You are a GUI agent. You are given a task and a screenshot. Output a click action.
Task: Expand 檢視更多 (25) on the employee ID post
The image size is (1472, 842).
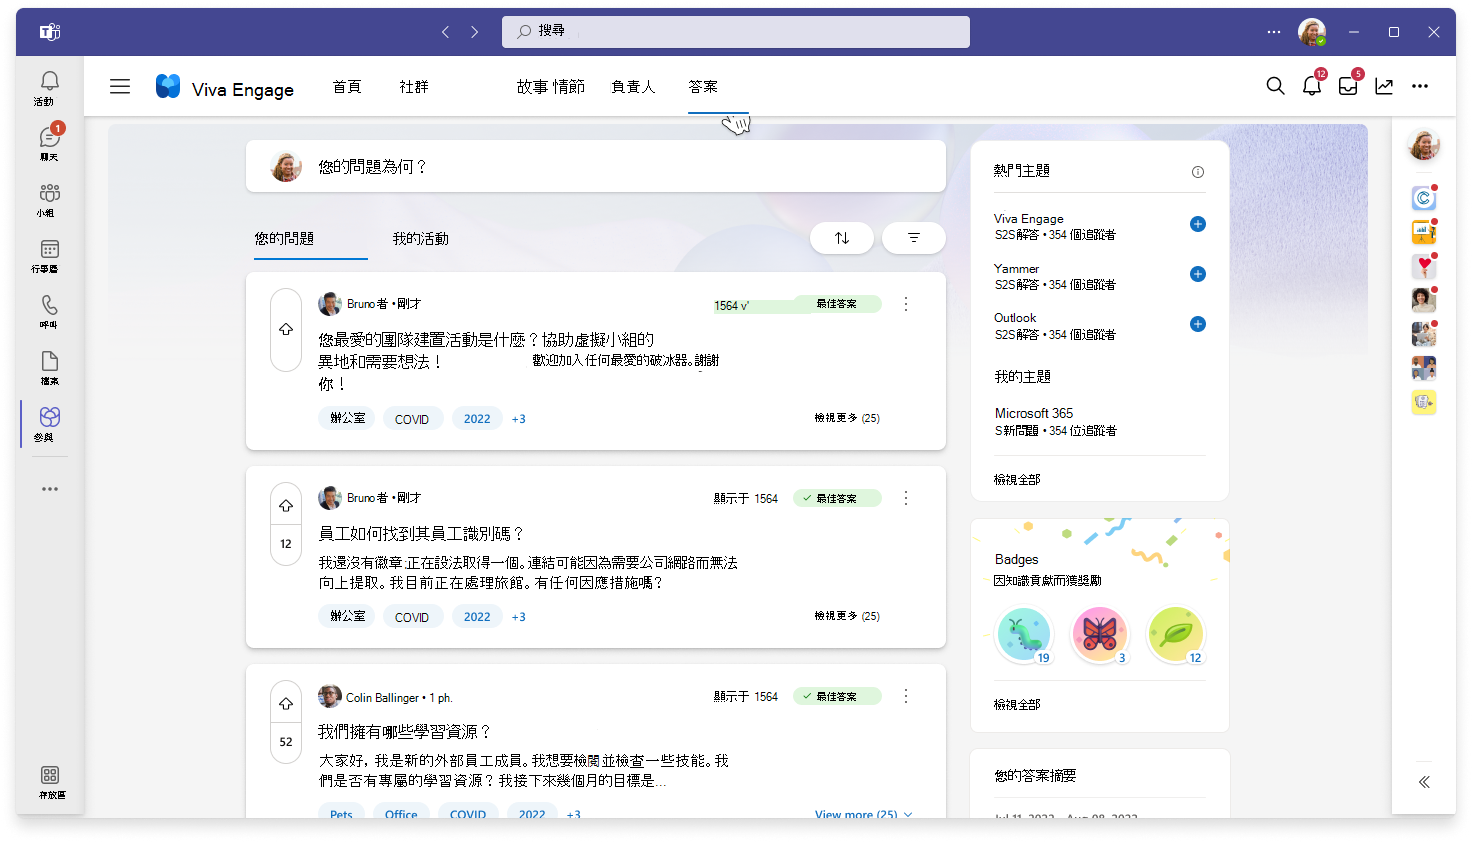[x=847, y=616]
